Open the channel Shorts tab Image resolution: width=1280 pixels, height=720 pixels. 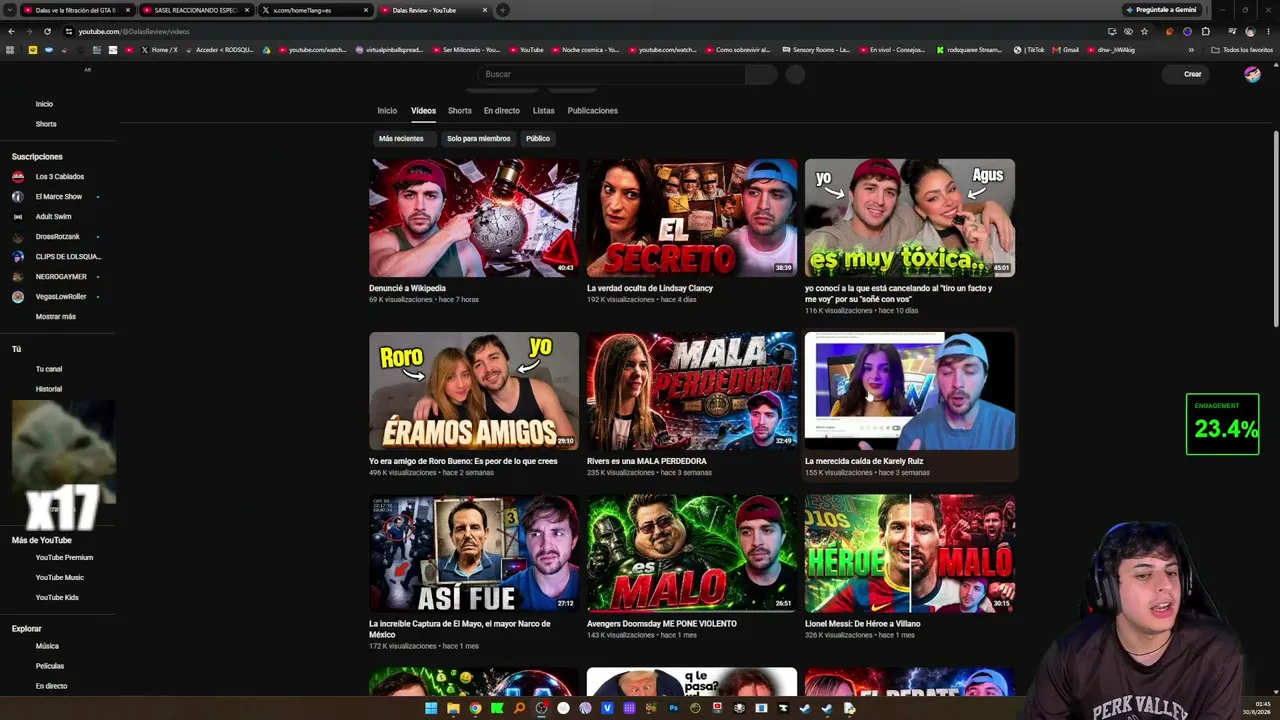click(x=460, y=111)
